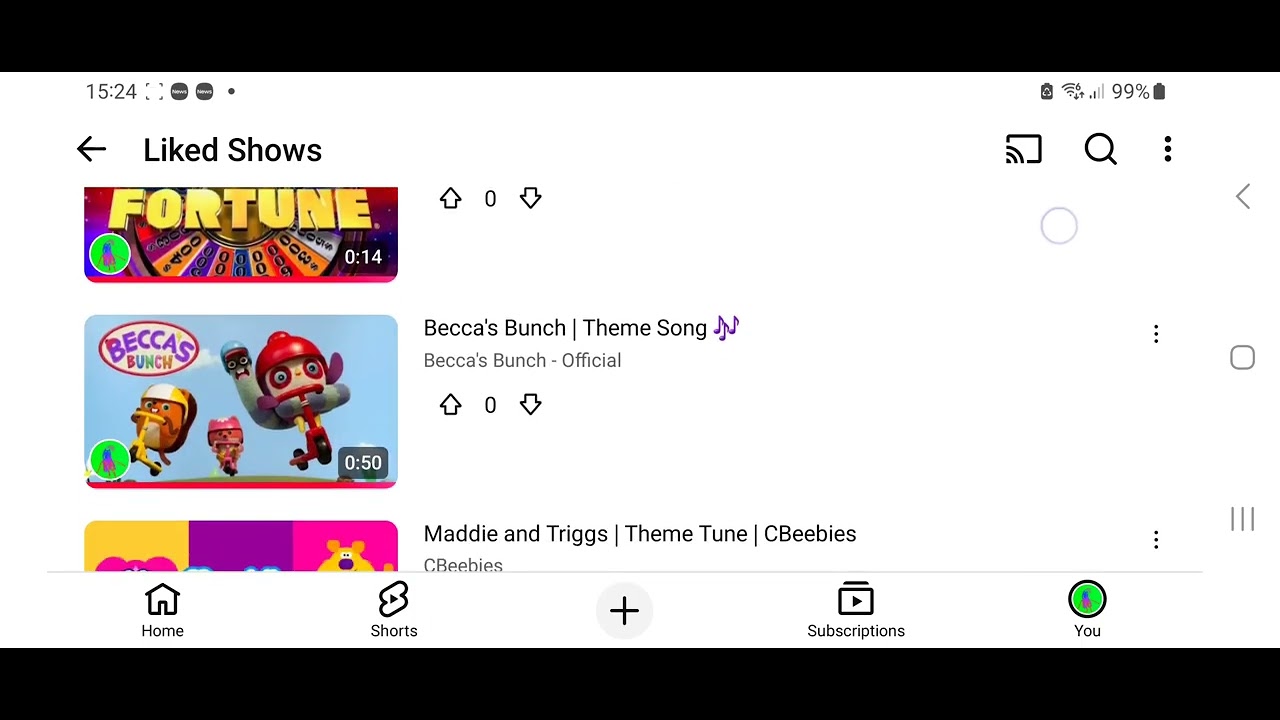Switch to the Shorts tab
Image resolution: width=1280 pixels, height=720 pixels.
(x=394, y=611)
